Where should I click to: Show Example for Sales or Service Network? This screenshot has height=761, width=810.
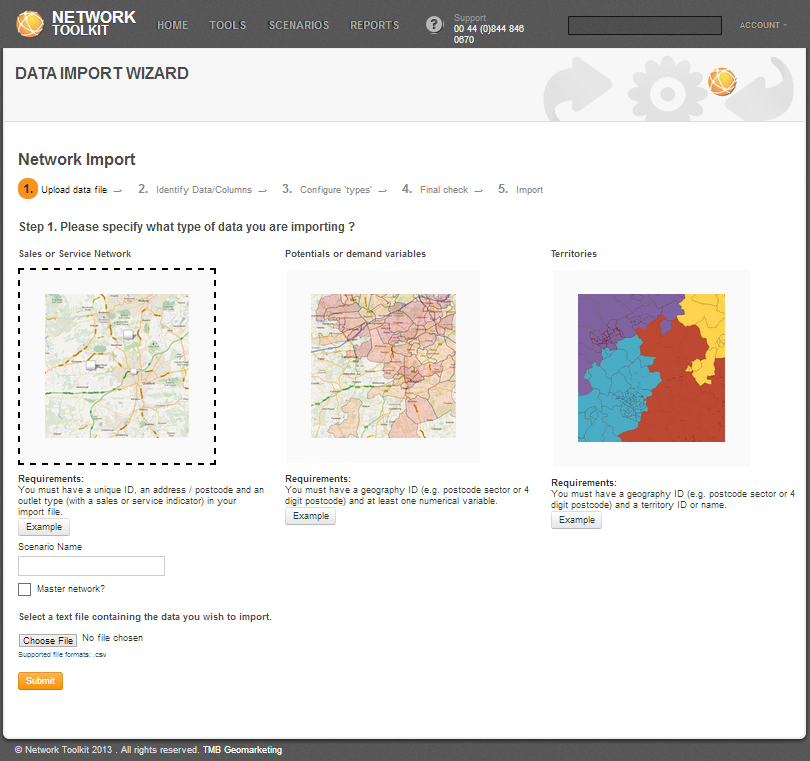tap(44, 527)
